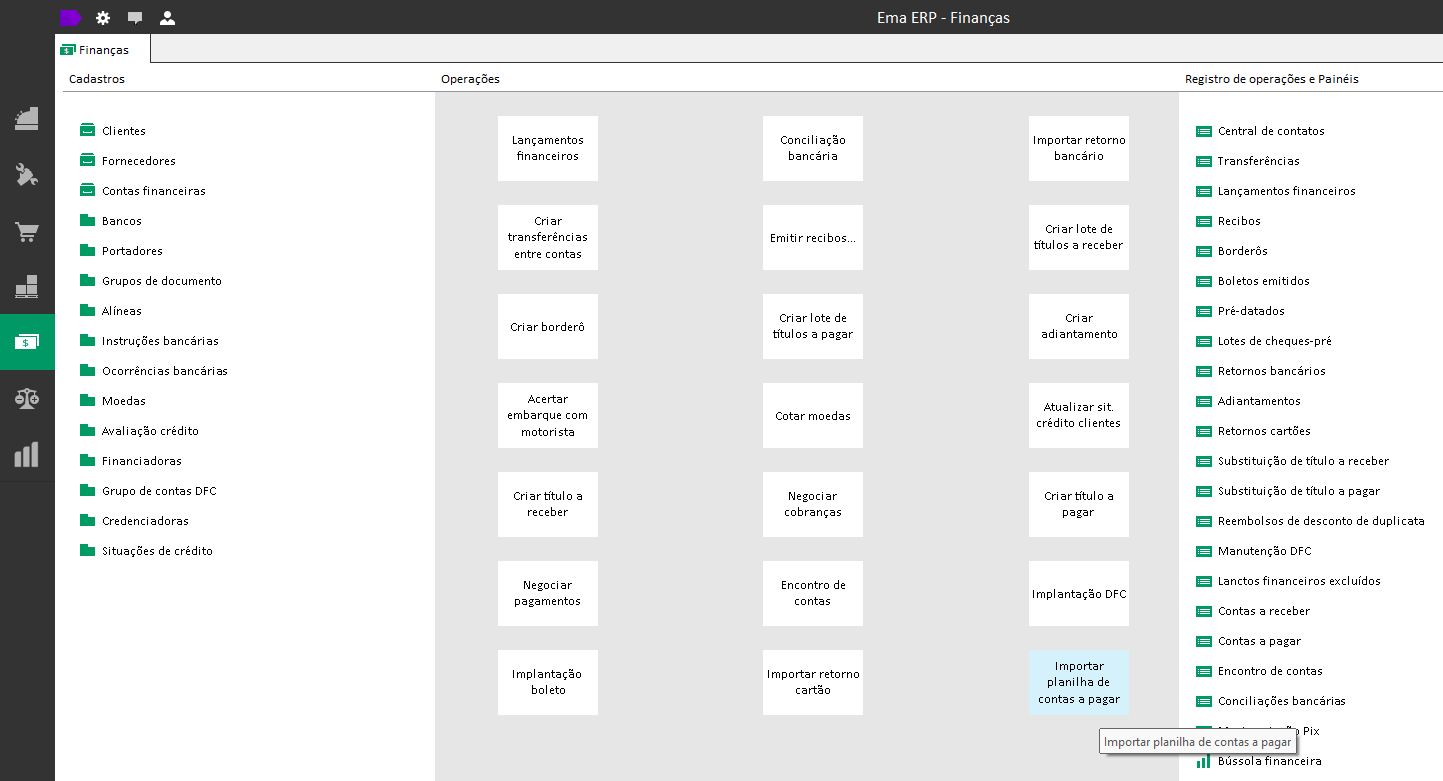Image resolution: width=1443 pixels, height=781 pixels.
Task: Click the Conciliação bancária tile
Action: [x=812, y=148]
